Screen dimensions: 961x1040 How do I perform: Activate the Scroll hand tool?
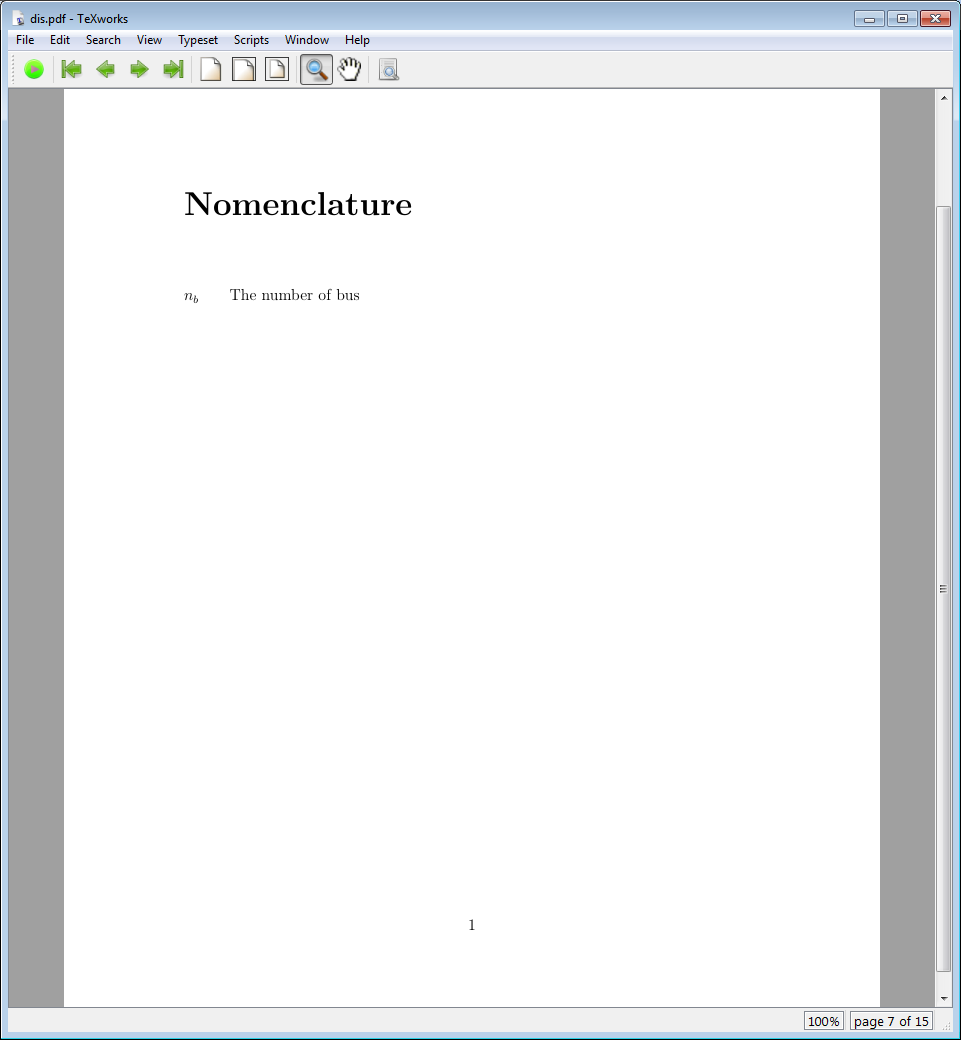pyautogui.click(x=350, y=69)
